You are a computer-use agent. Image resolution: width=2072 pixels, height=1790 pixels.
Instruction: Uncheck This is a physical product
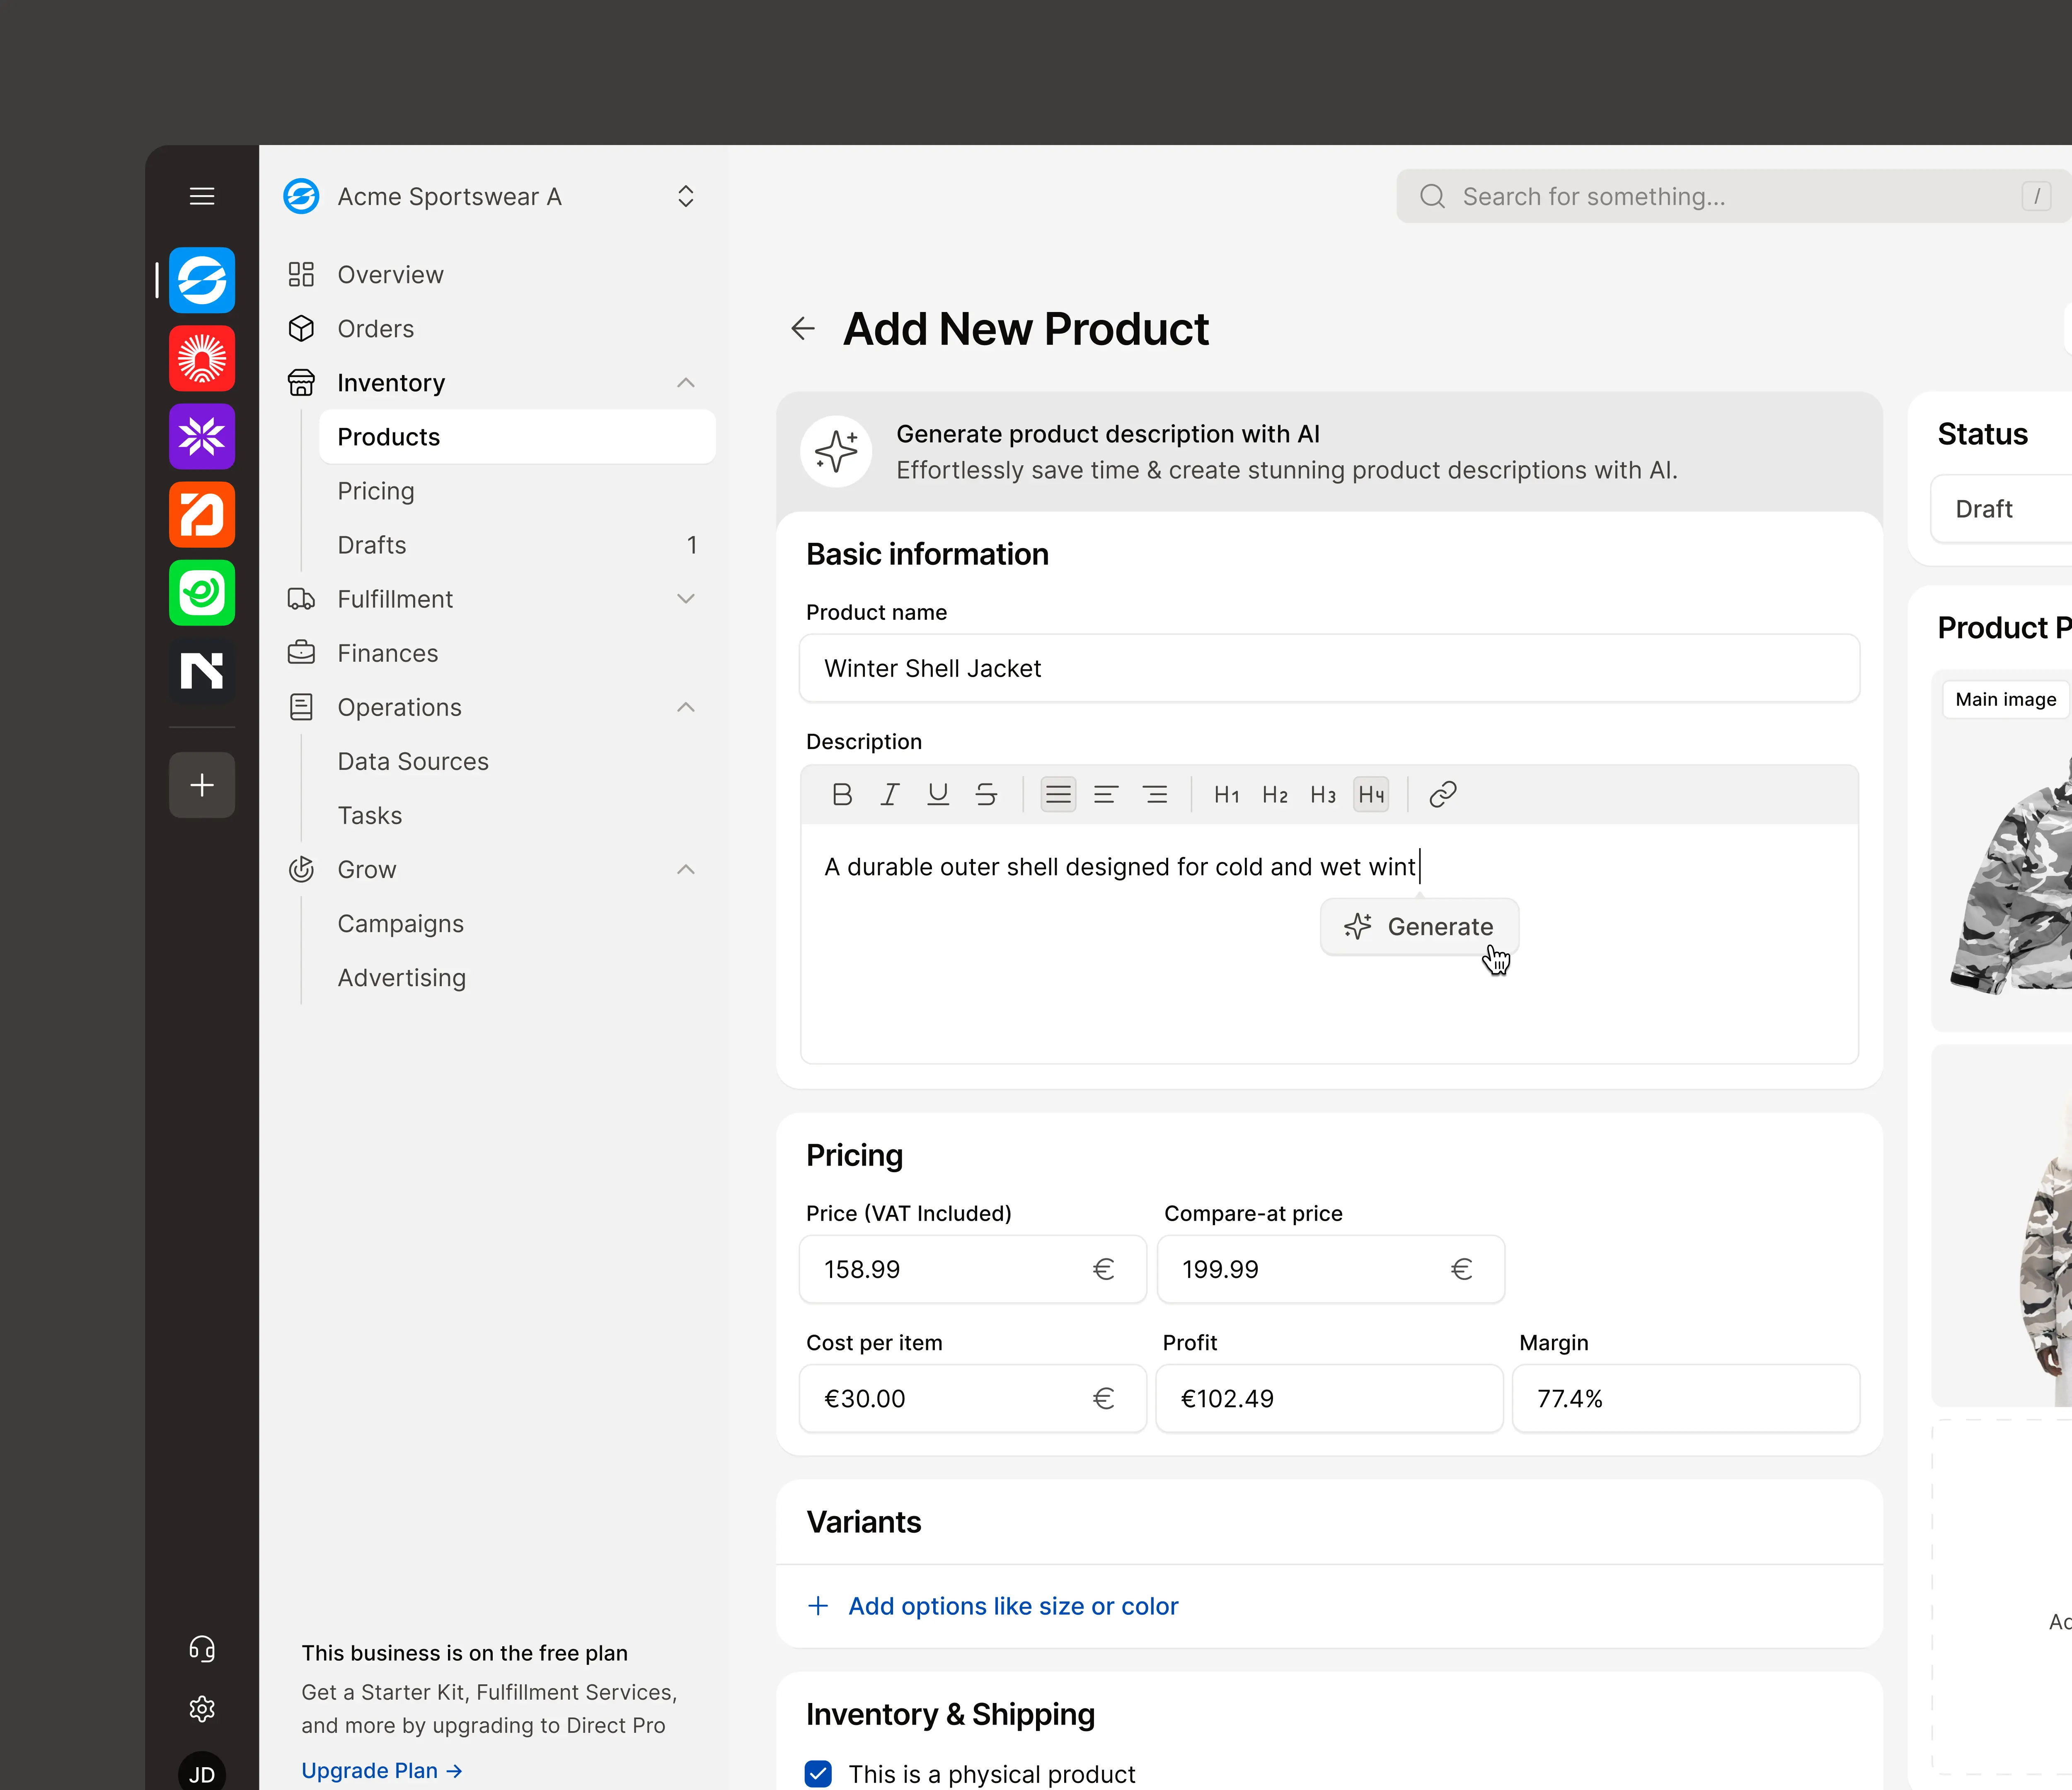coord(818,1773)
